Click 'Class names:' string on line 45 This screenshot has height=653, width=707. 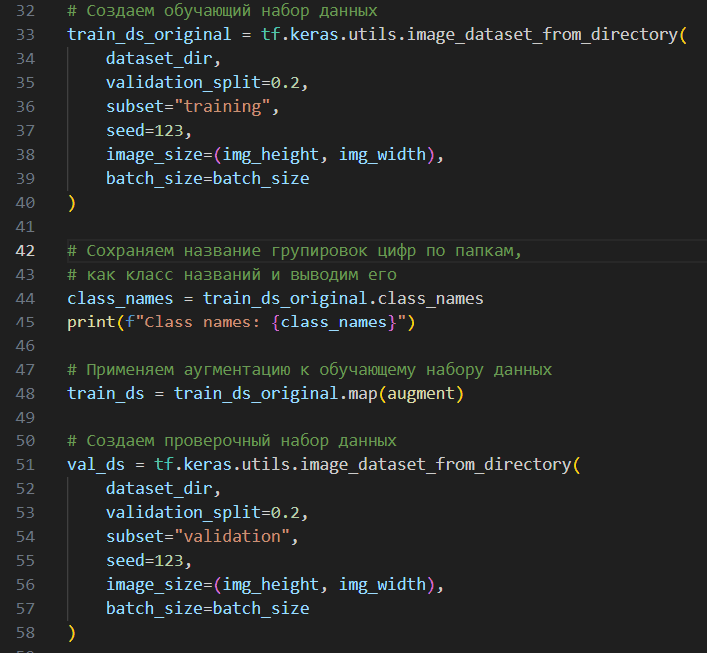point(202,322)
